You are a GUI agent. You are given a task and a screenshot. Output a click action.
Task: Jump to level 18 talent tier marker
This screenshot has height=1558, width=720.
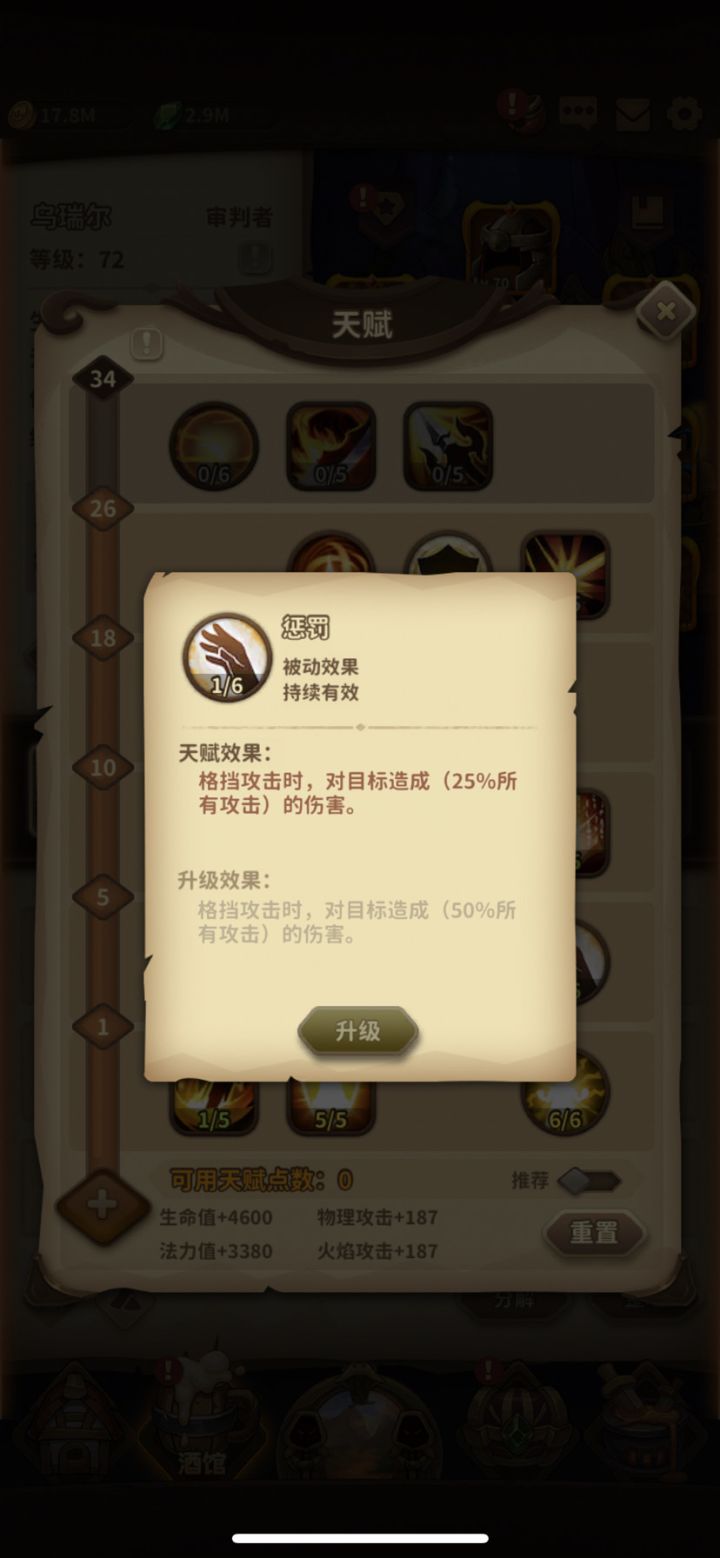click(103, 638)
